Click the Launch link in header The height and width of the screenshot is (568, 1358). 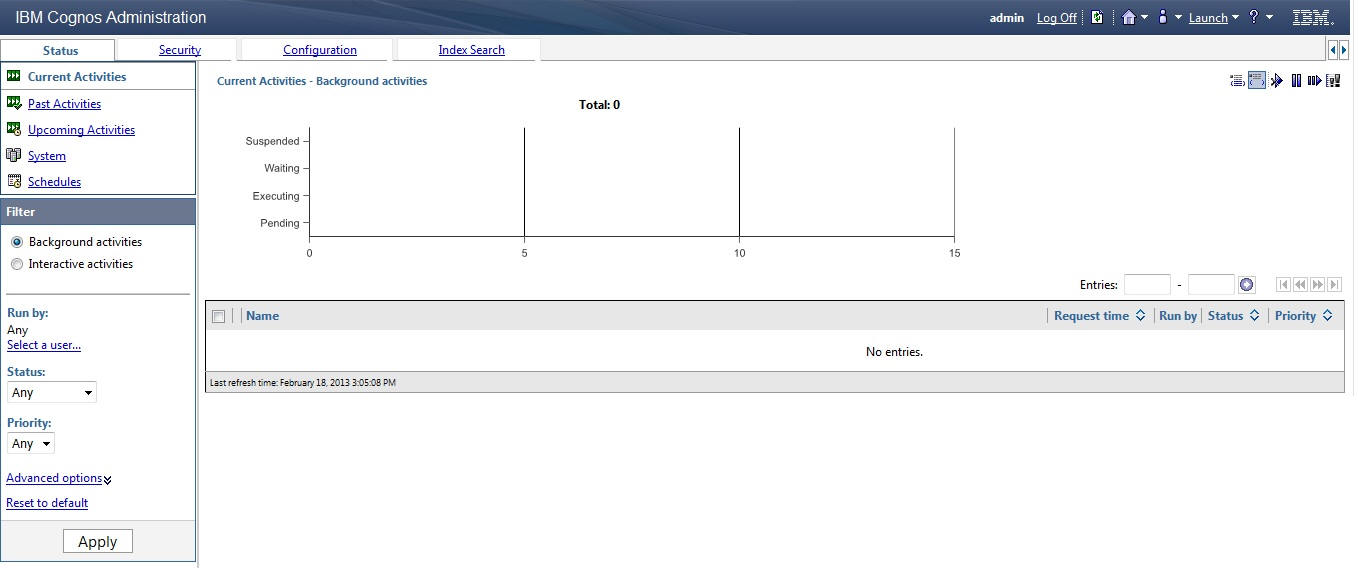(1208, 18)
